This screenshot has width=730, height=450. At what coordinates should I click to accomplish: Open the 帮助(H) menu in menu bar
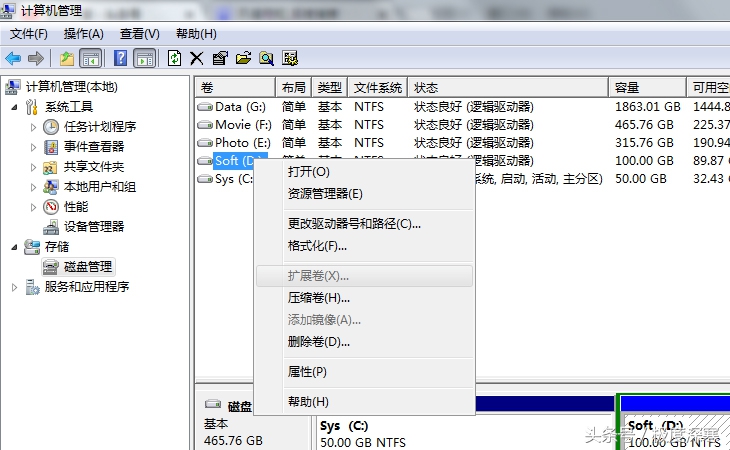pos(196,34)
